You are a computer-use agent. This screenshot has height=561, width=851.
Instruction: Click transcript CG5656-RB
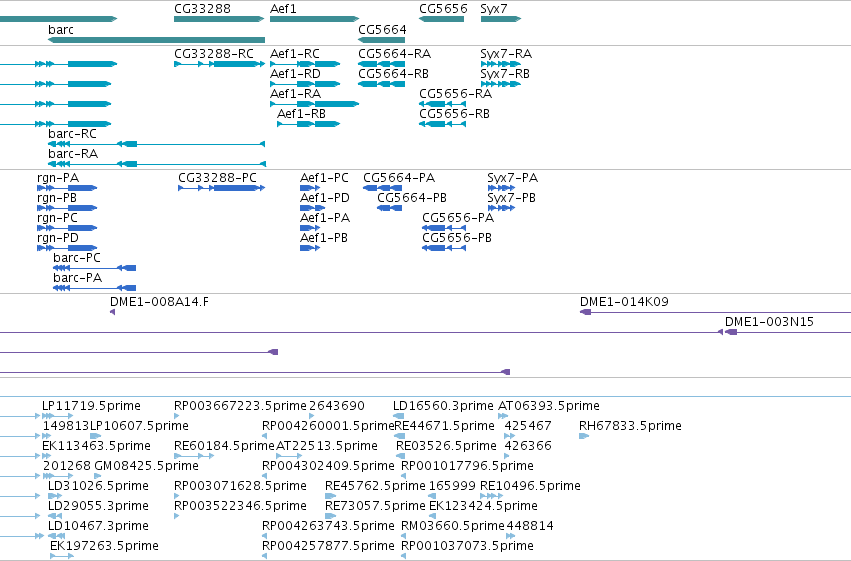tap(454, 114)
